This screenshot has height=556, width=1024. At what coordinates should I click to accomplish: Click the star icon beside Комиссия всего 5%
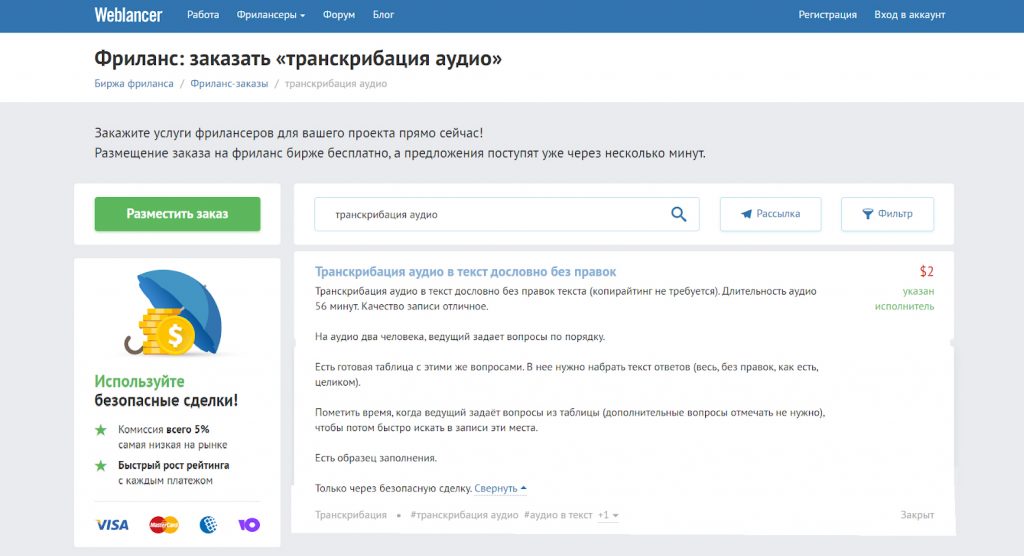101,430
